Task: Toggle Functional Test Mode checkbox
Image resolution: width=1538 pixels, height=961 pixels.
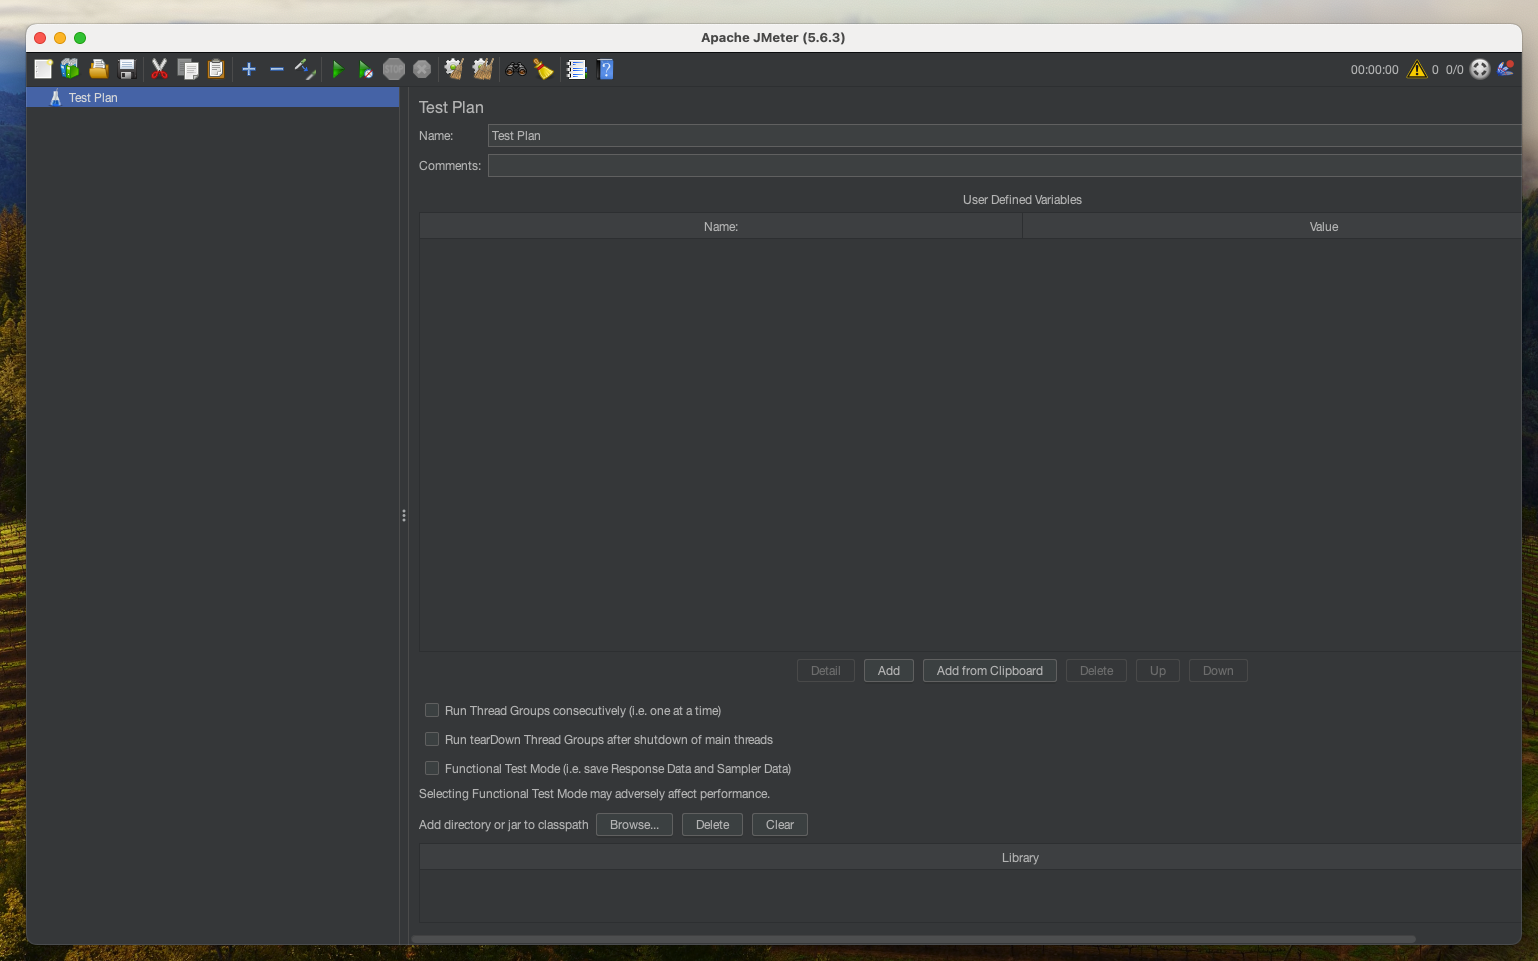Action: pos(432,768)
